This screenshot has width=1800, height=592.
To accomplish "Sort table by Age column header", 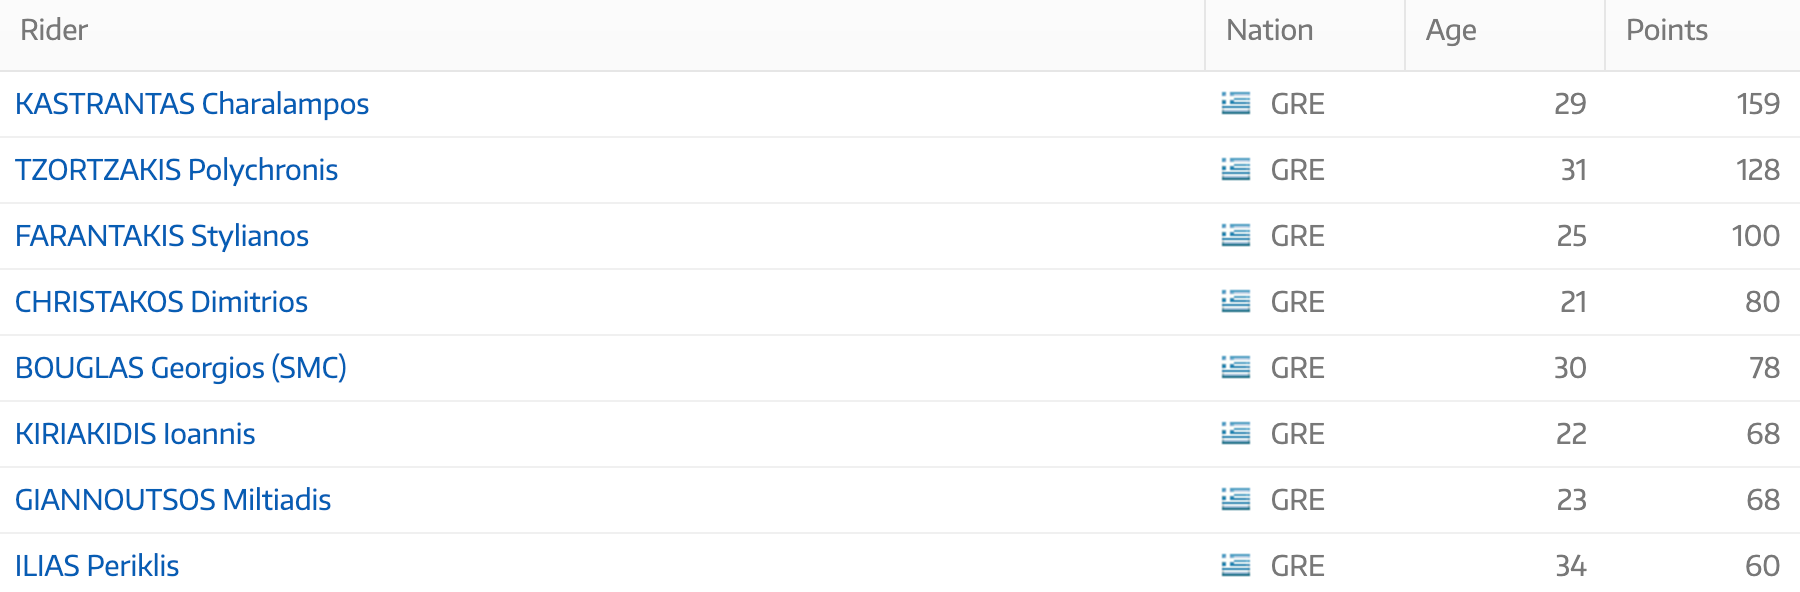I will coord(1451,30).
